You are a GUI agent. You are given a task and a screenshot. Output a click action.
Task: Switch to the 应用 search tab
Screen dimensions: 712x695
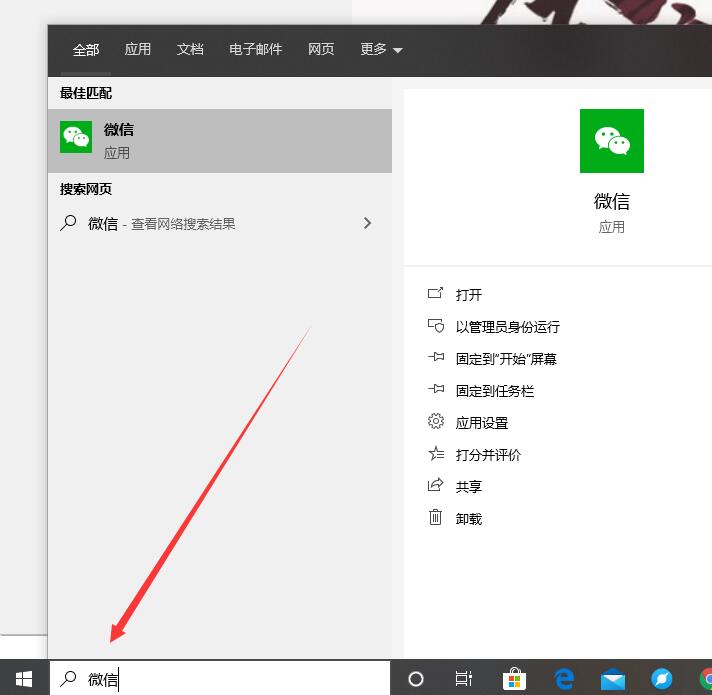pos(138,49)
